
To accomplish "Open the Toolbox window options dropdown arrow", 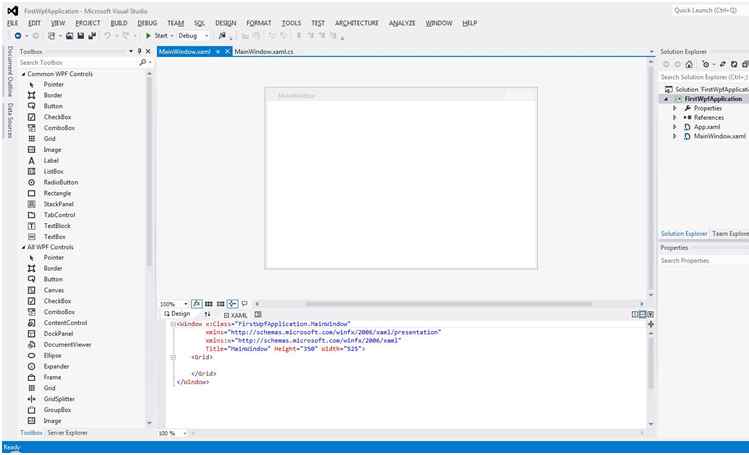I will (x=131, y=51).
